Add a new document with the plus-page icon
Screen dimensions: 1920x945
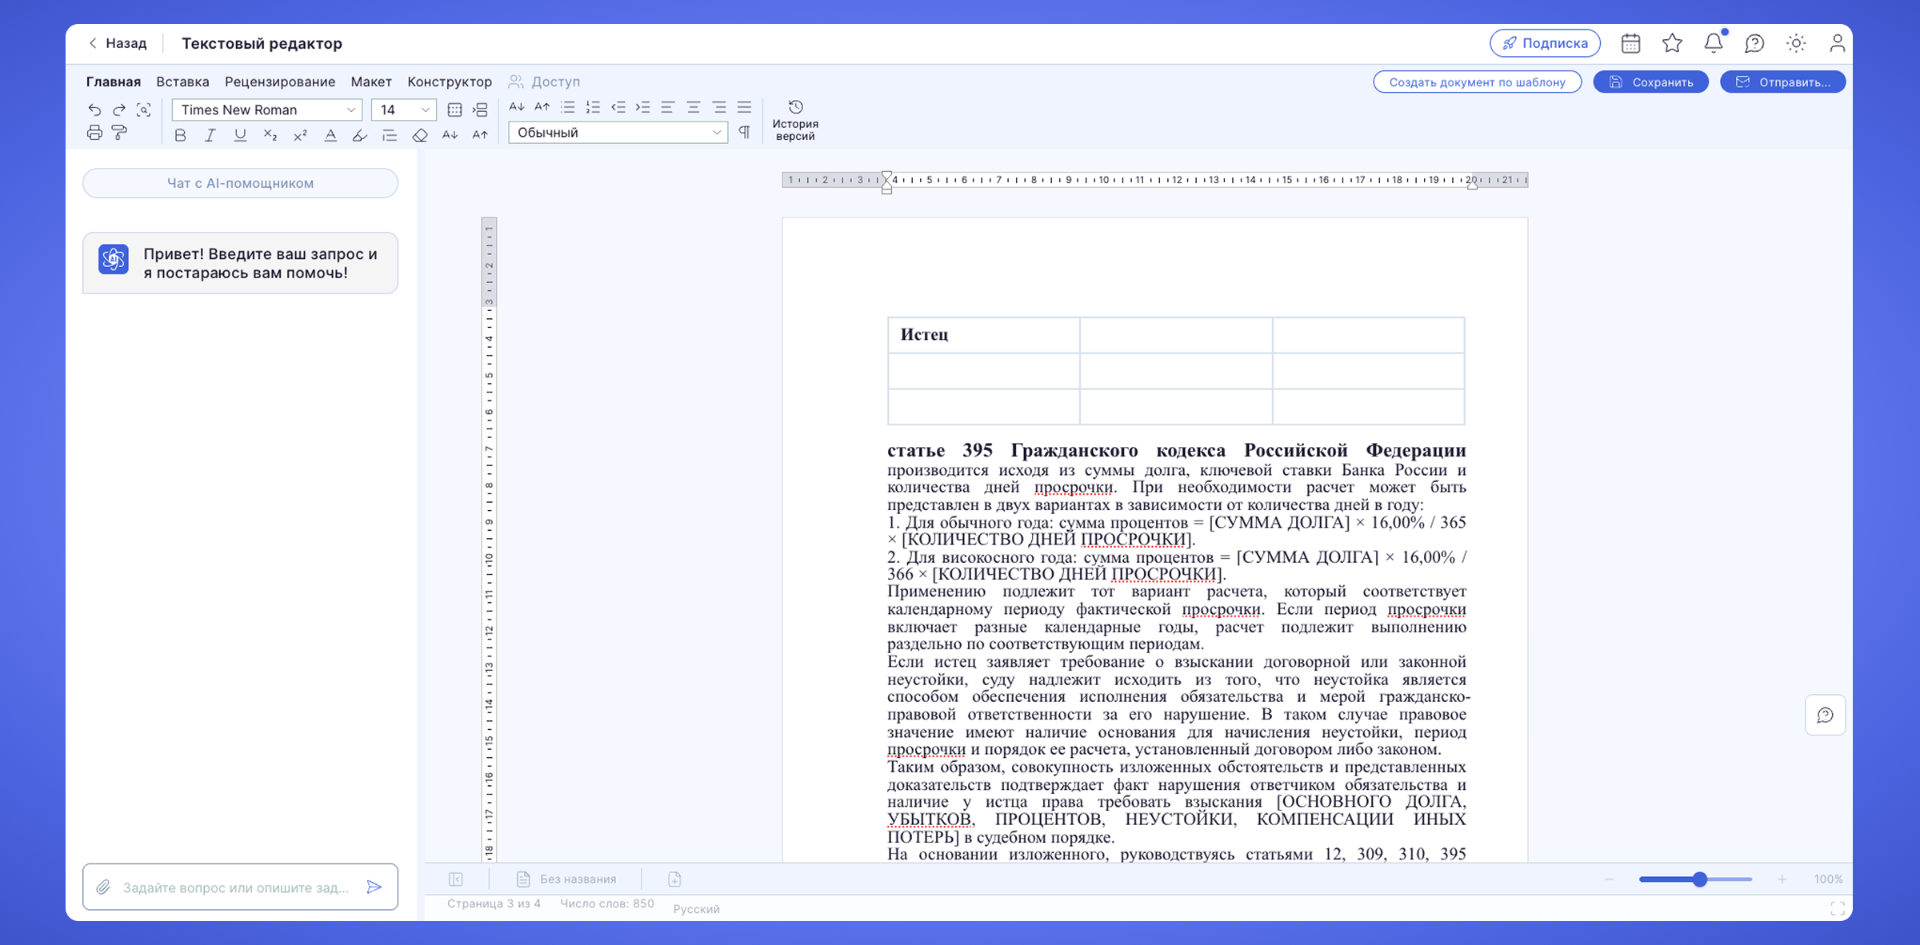[x=675, y=879]
